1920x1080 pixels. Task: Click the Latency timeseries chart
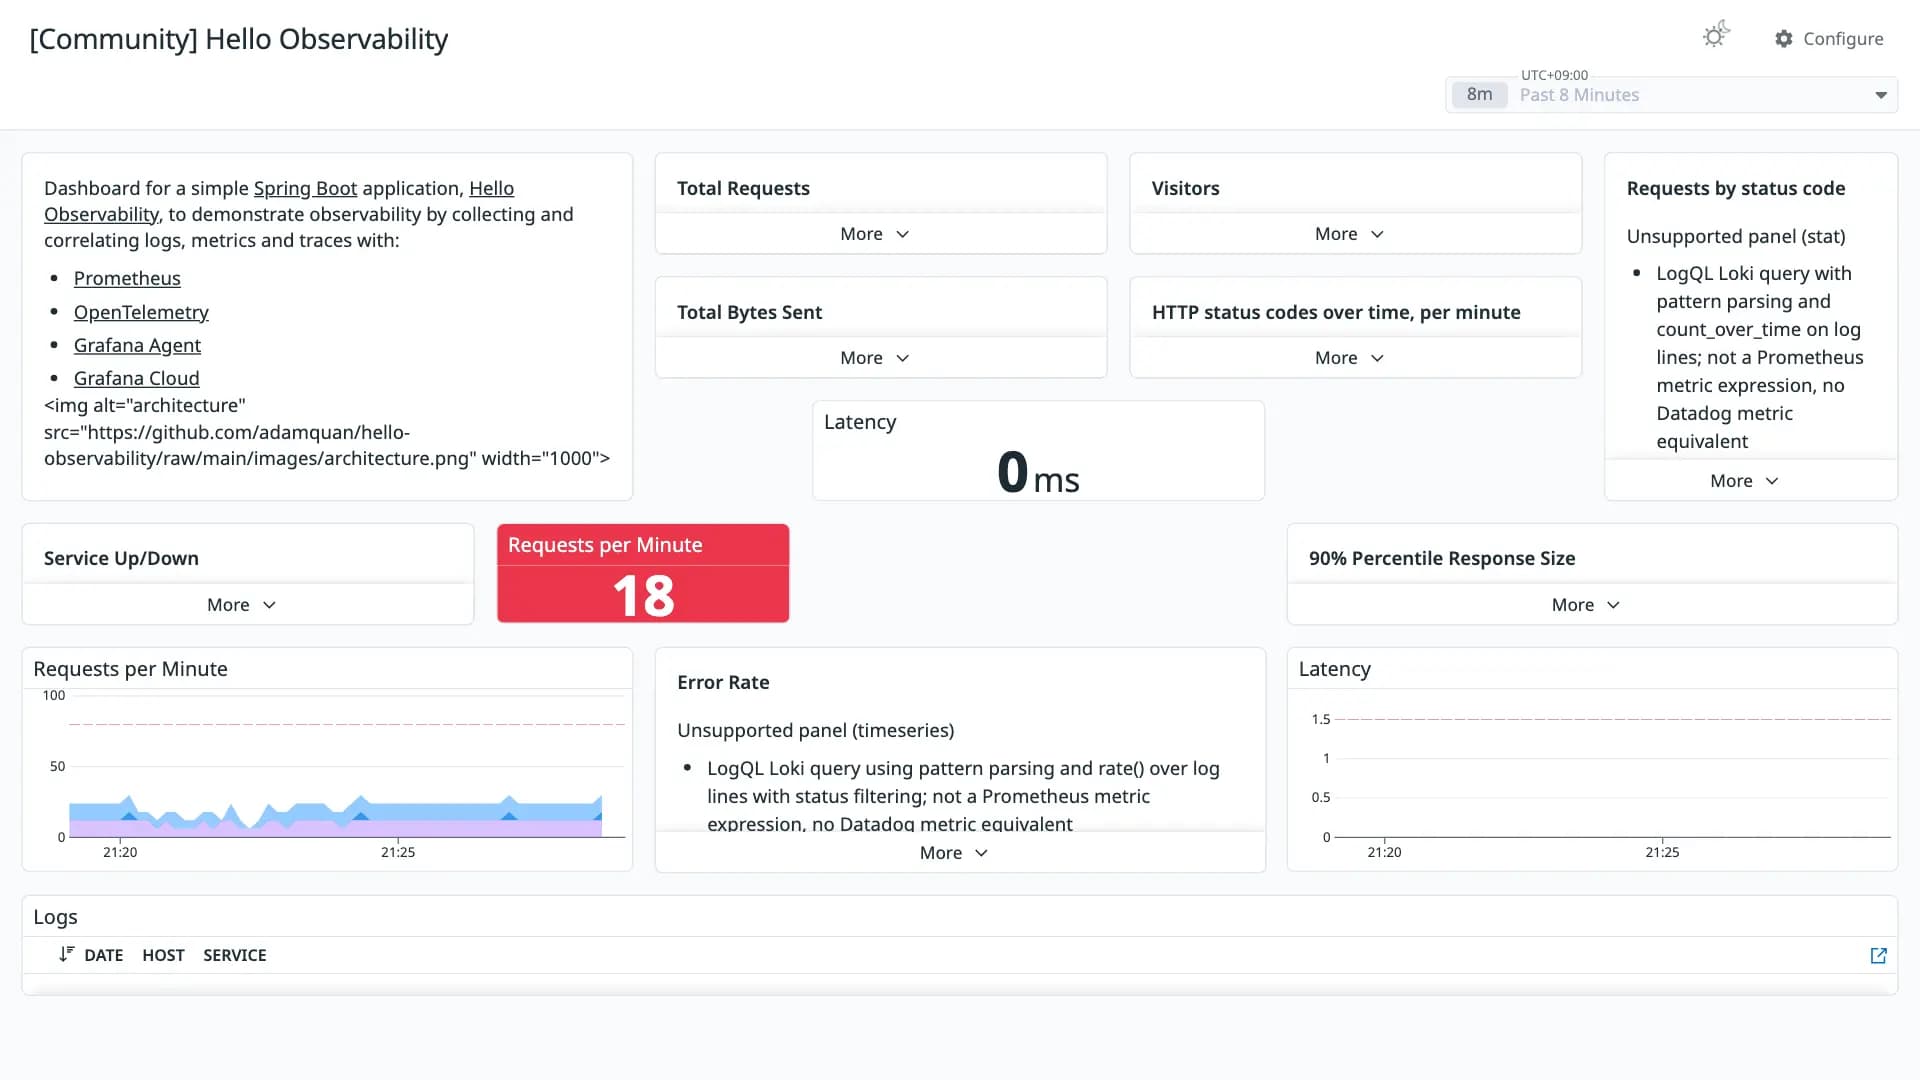(x=1592, y=759)
